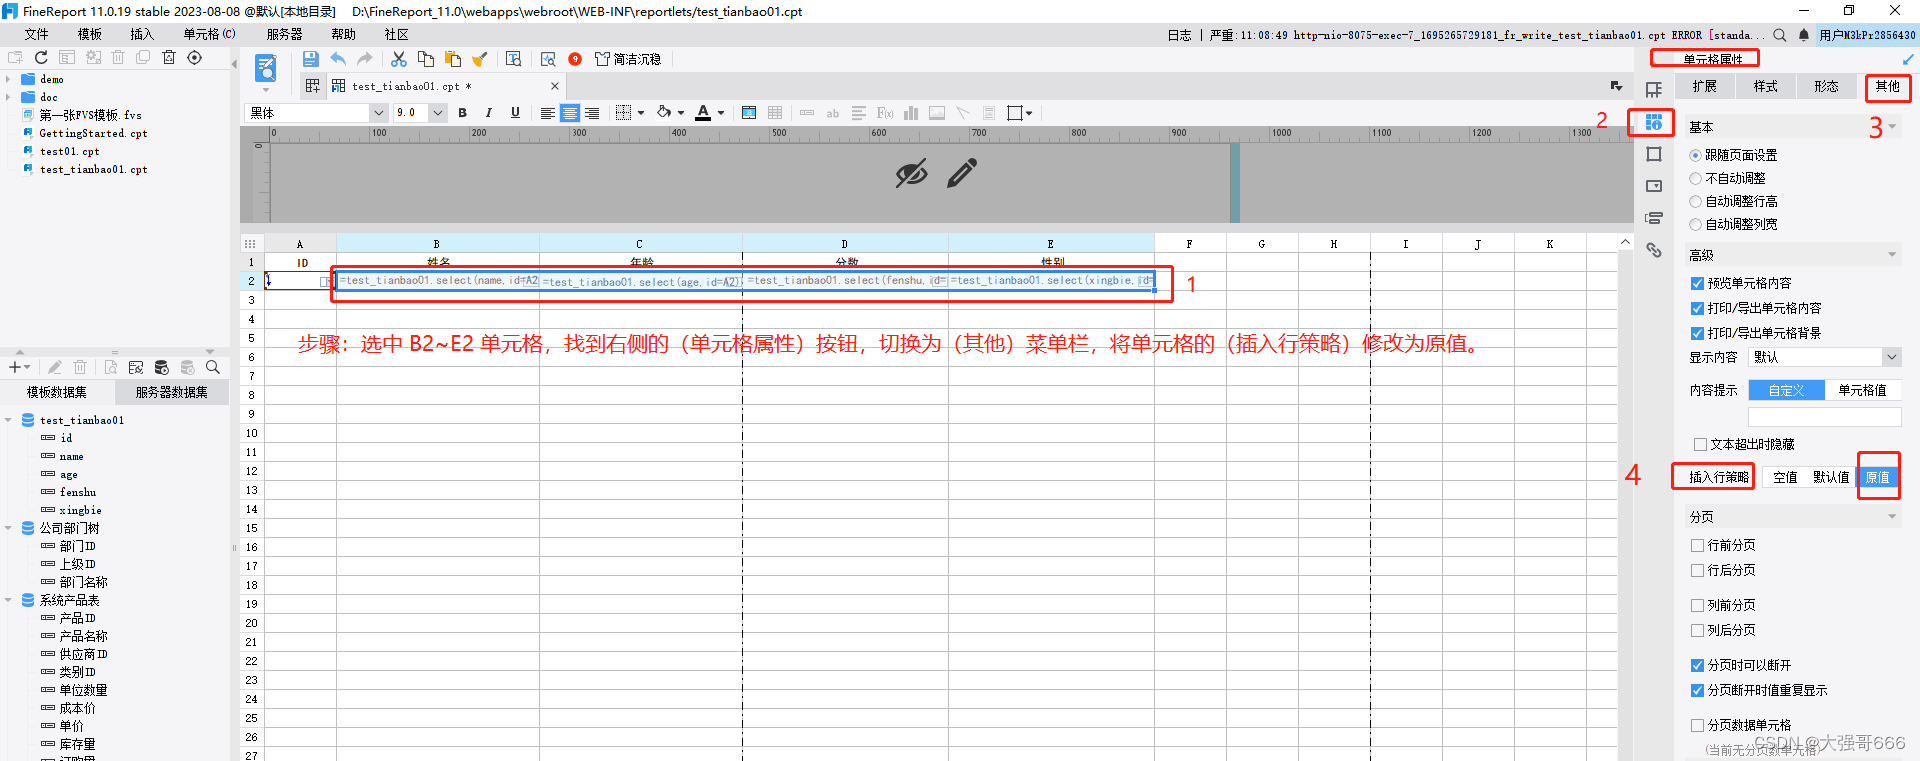Choose 空值 insert-row strategy
Viewport: 1920px width, 761px height.
(x=1785, y=477)
